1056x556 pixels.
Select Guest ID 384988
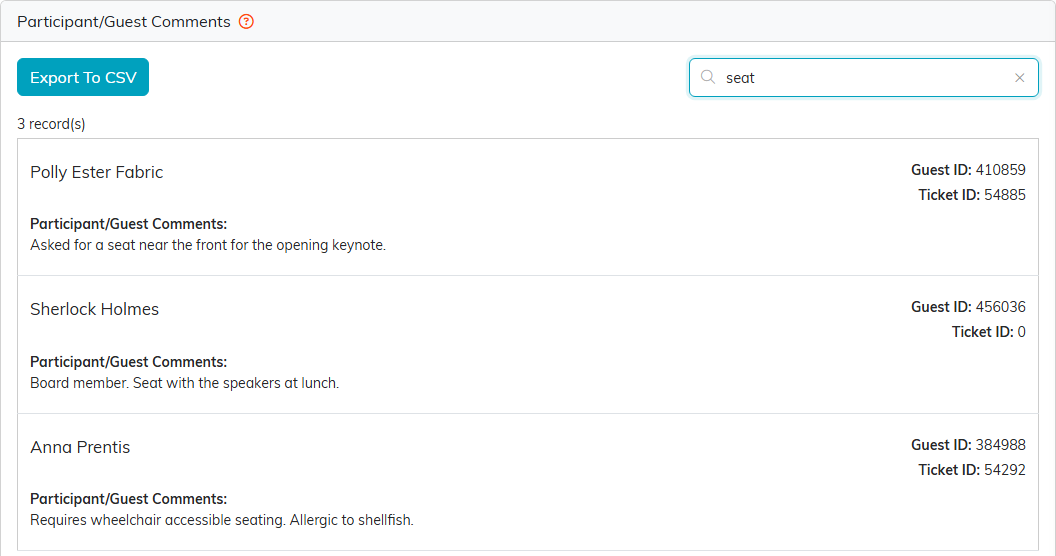point(968,445)
